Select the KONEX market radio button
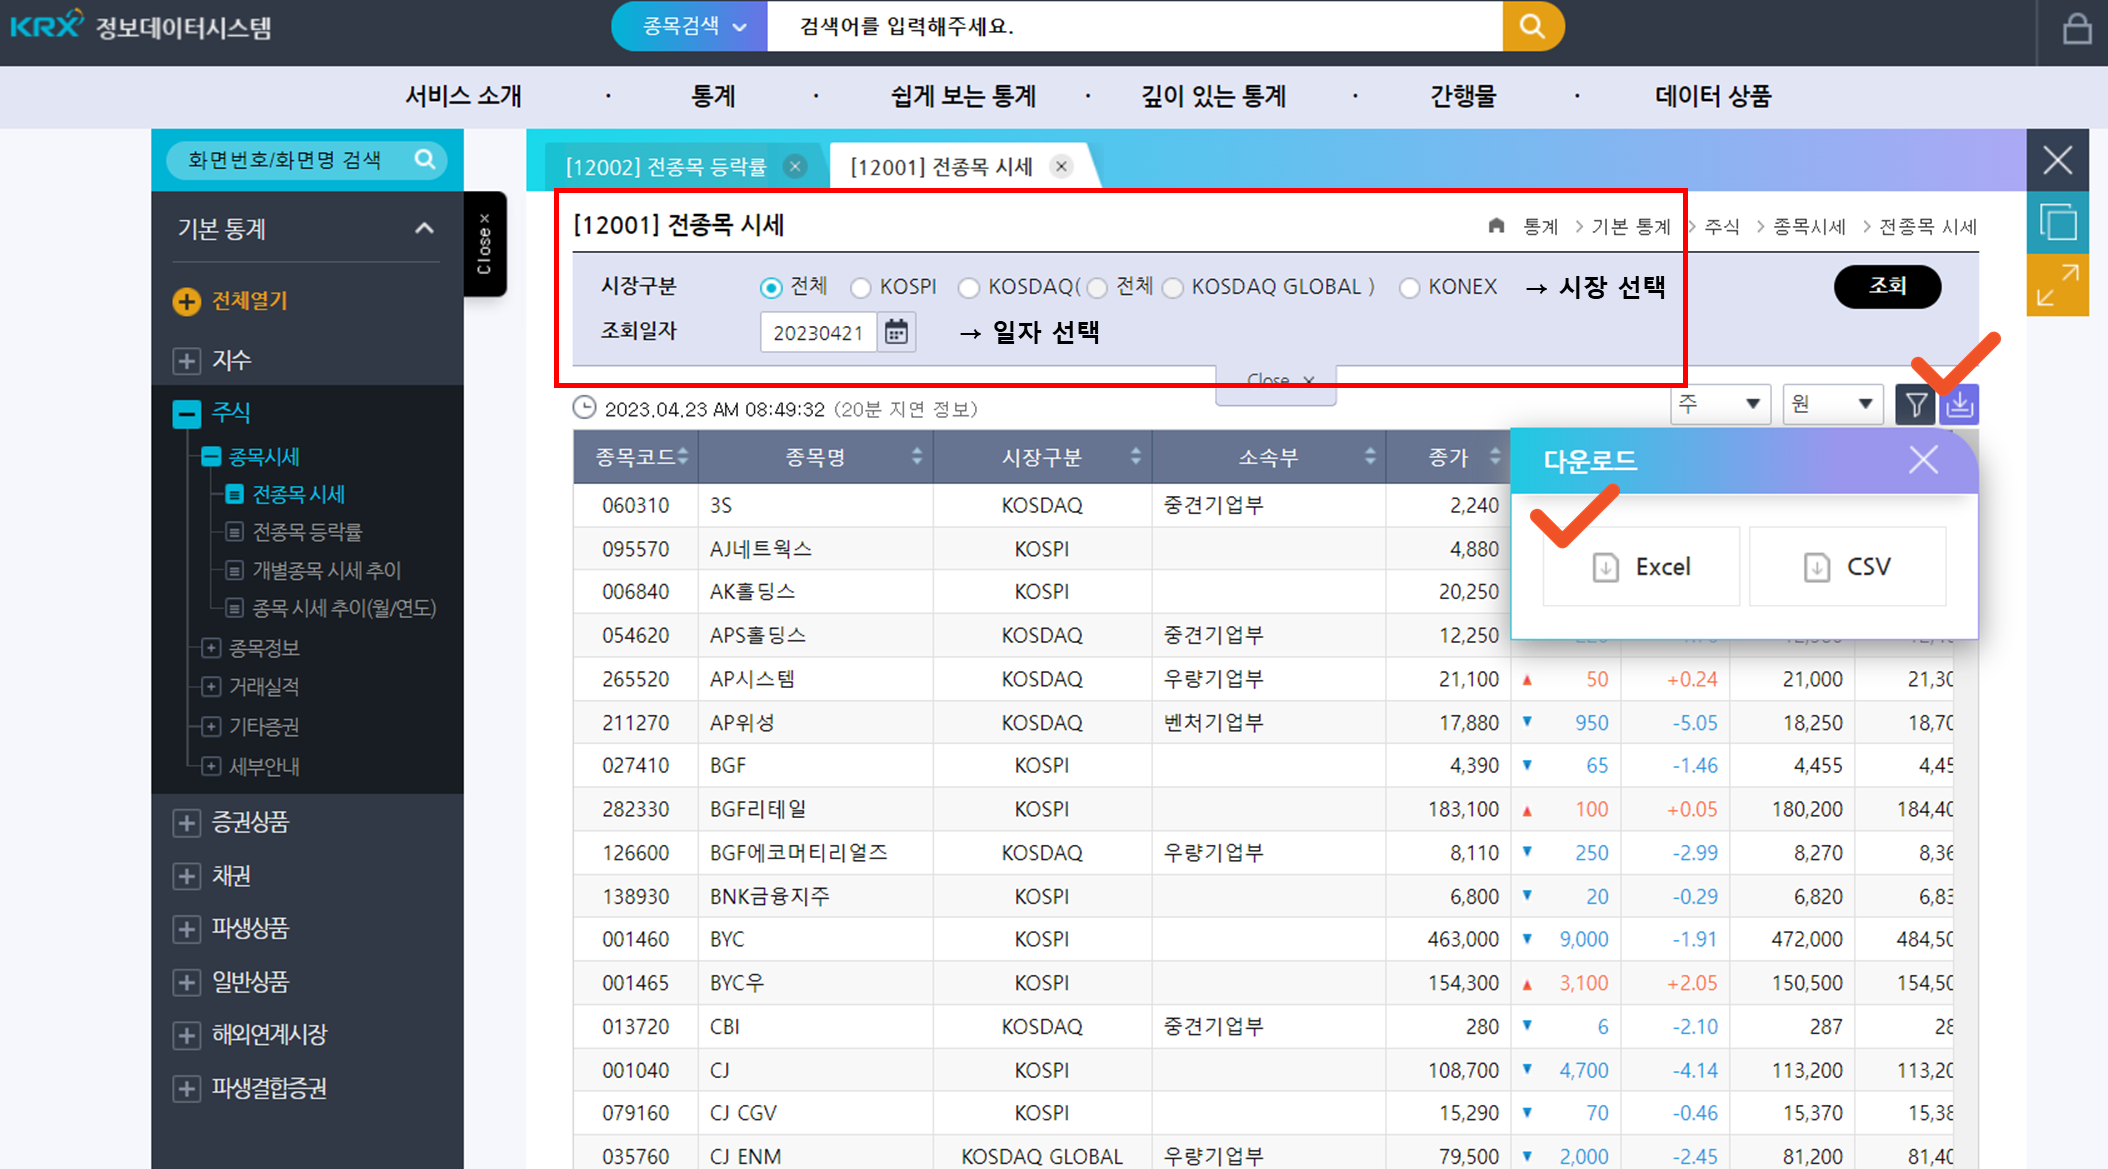This screenshot has width=2108, height=1169. point(1409,288)
